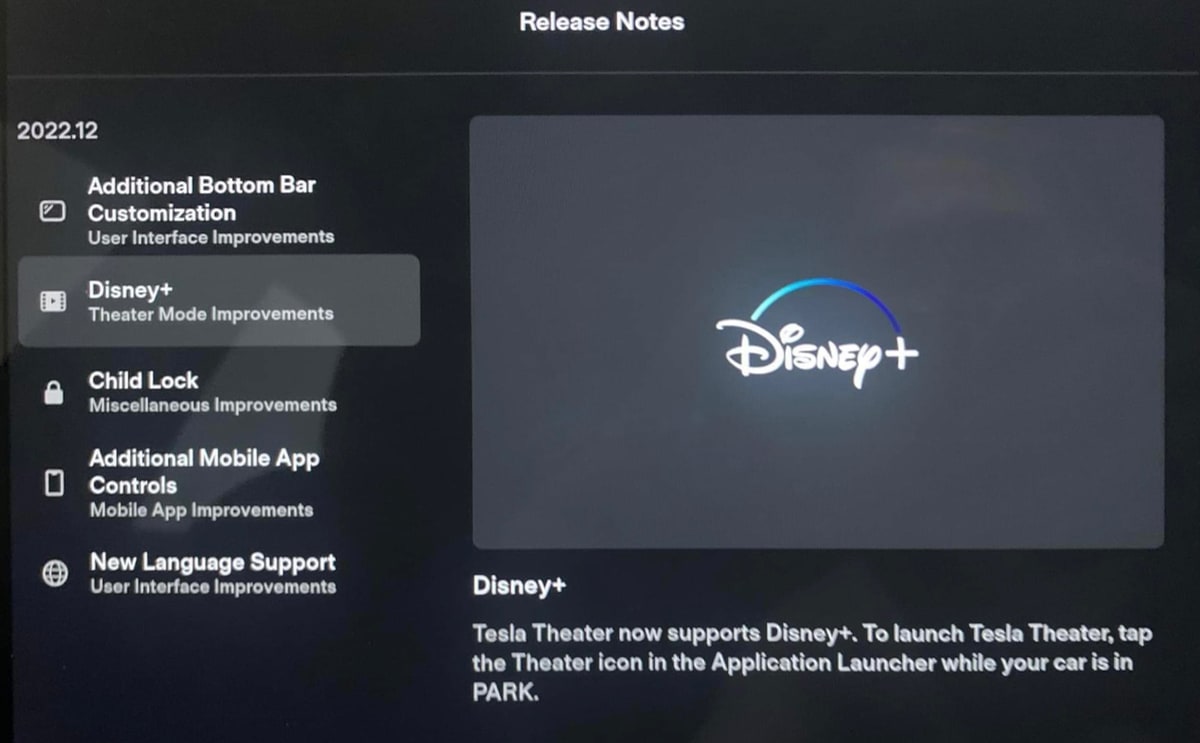This screenshot has height=743, width=1200.
Task: Click the mobile phone icon
Action: (x=54, y=485)
